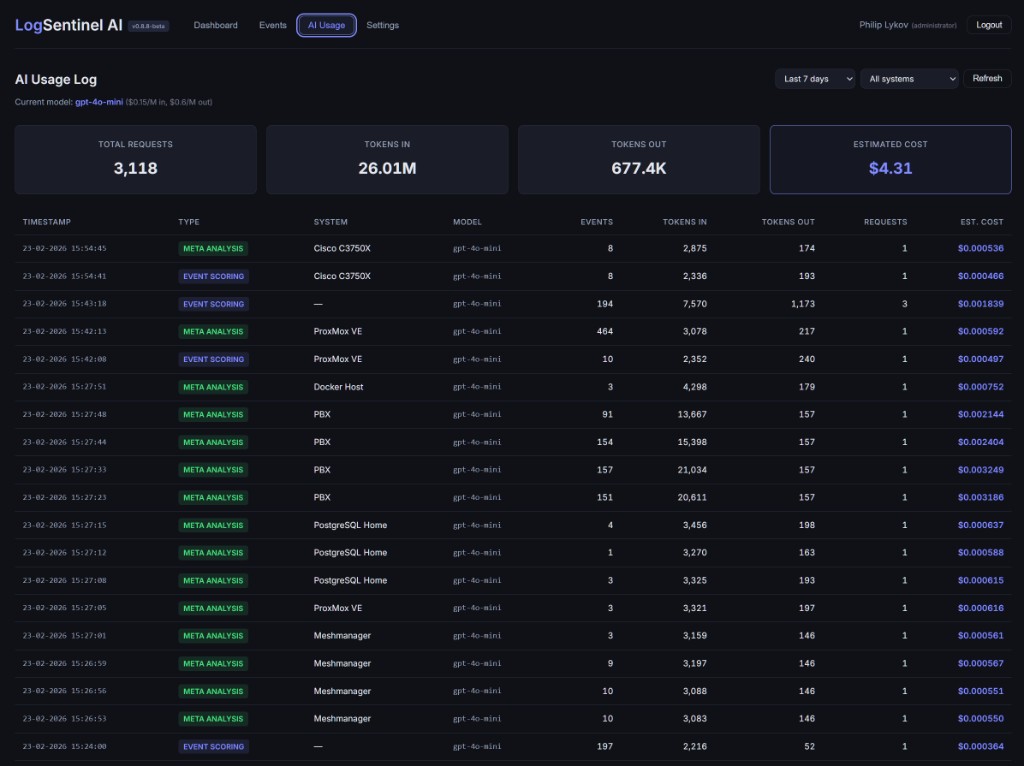Viewport: 1024px width, 766px height.
Task: Click timestamp 23-02-2026 15:27:15
Action: click(x=64, y=525)
